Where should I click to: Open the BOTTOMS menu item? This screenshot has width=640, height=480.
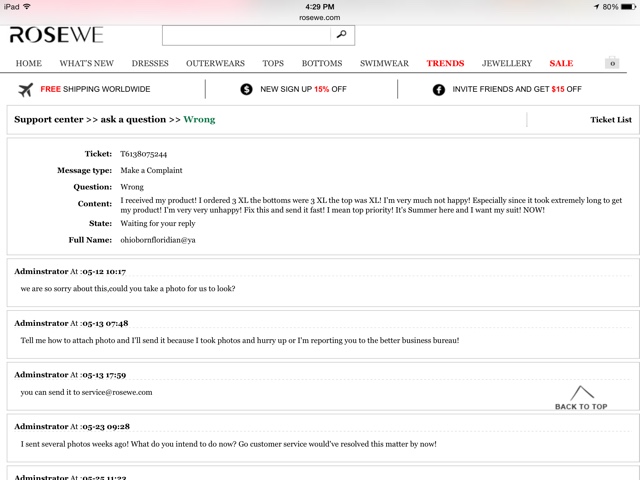pyautogui.click(x=322, y=63)
